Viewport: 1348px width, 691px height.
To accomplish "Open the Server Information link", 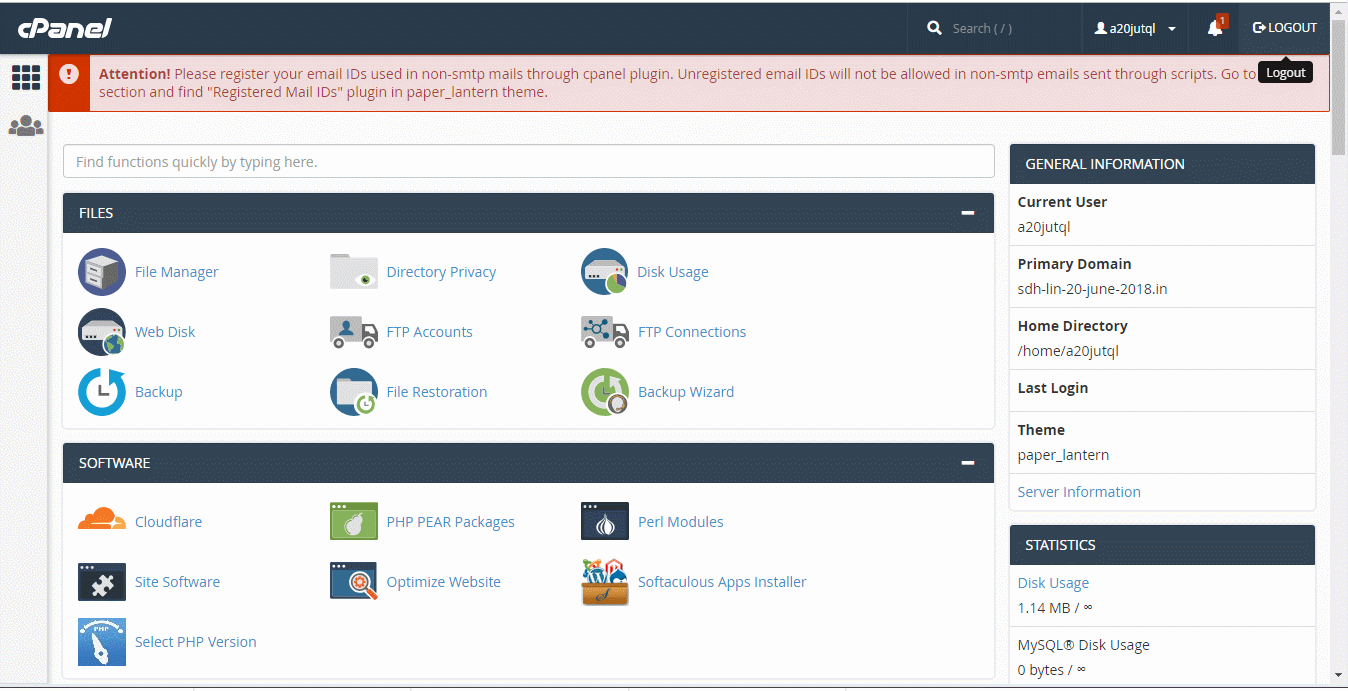I will pyautogui.click(x=1079, y=492).
